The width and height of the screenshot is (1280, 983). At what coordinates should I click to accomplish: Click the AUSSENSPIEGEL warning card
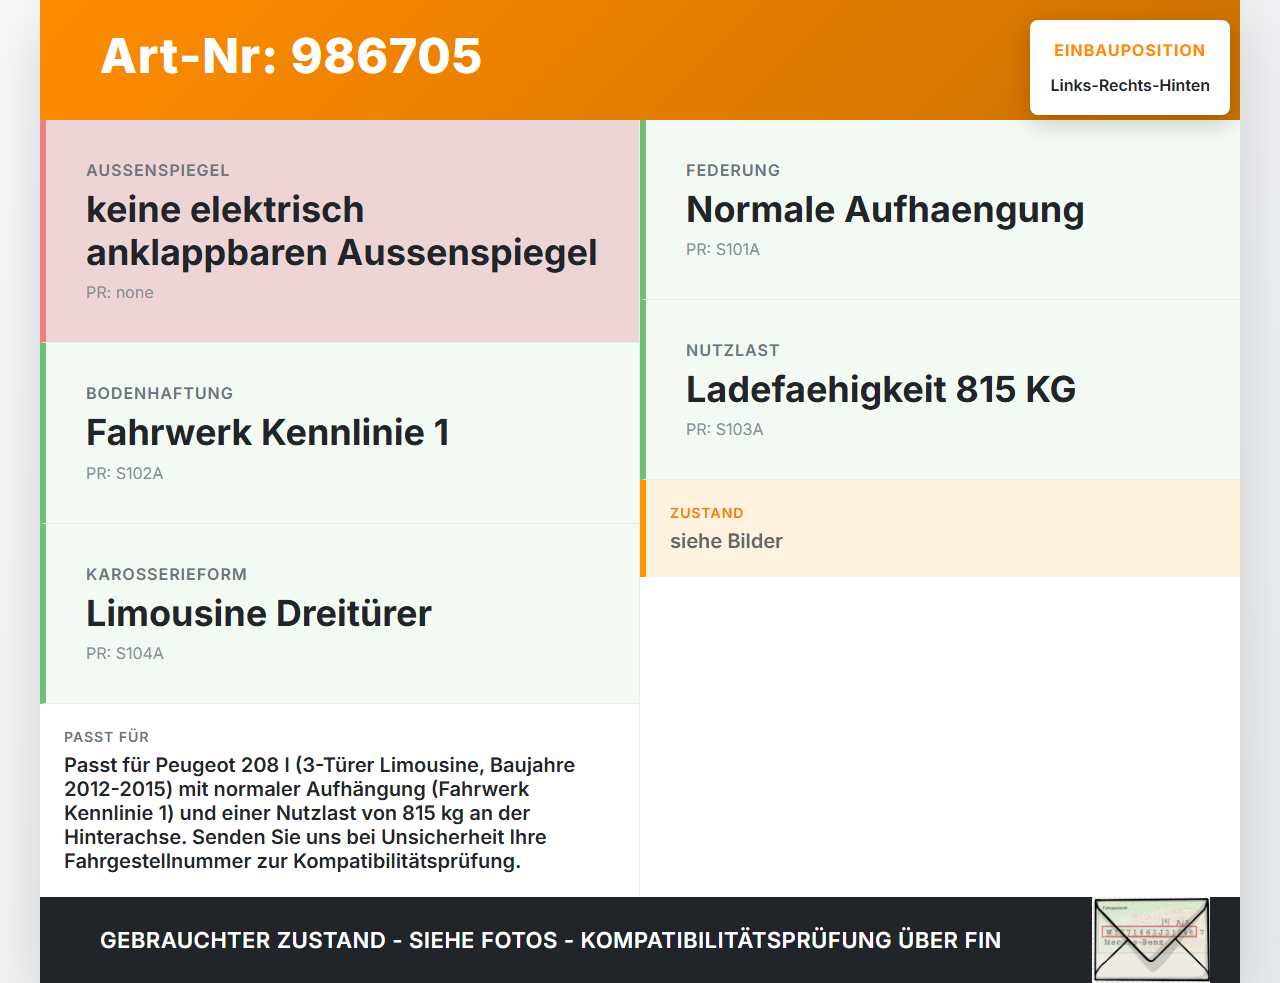tap(340, 230)
